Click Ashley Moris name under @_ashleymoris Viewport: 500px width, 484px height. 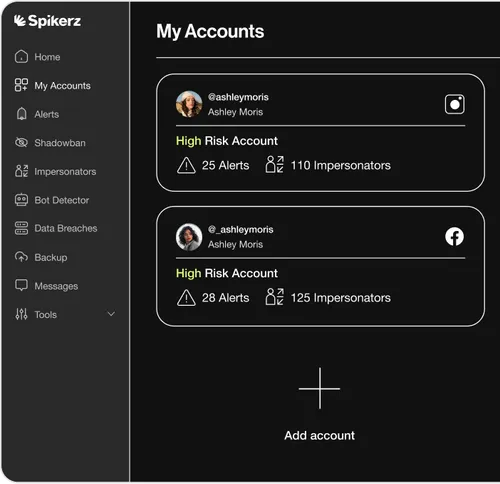point(235,244)
